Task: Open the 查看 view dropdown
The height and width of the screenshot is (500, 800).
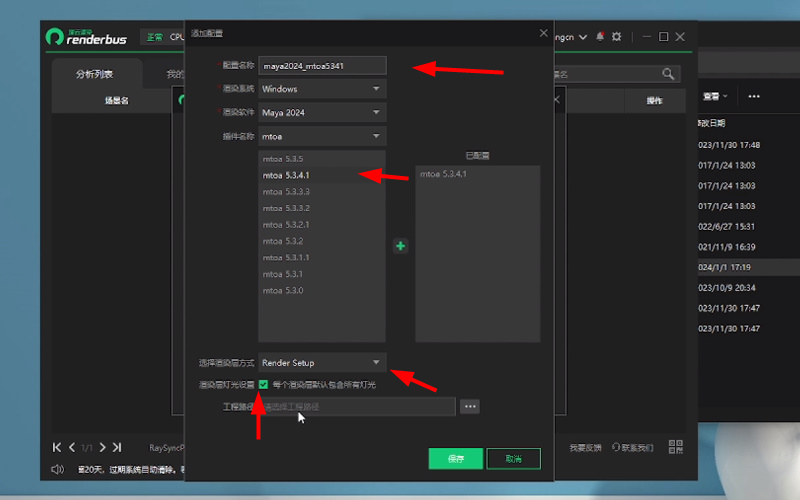Action: click(x=715, y=96)
